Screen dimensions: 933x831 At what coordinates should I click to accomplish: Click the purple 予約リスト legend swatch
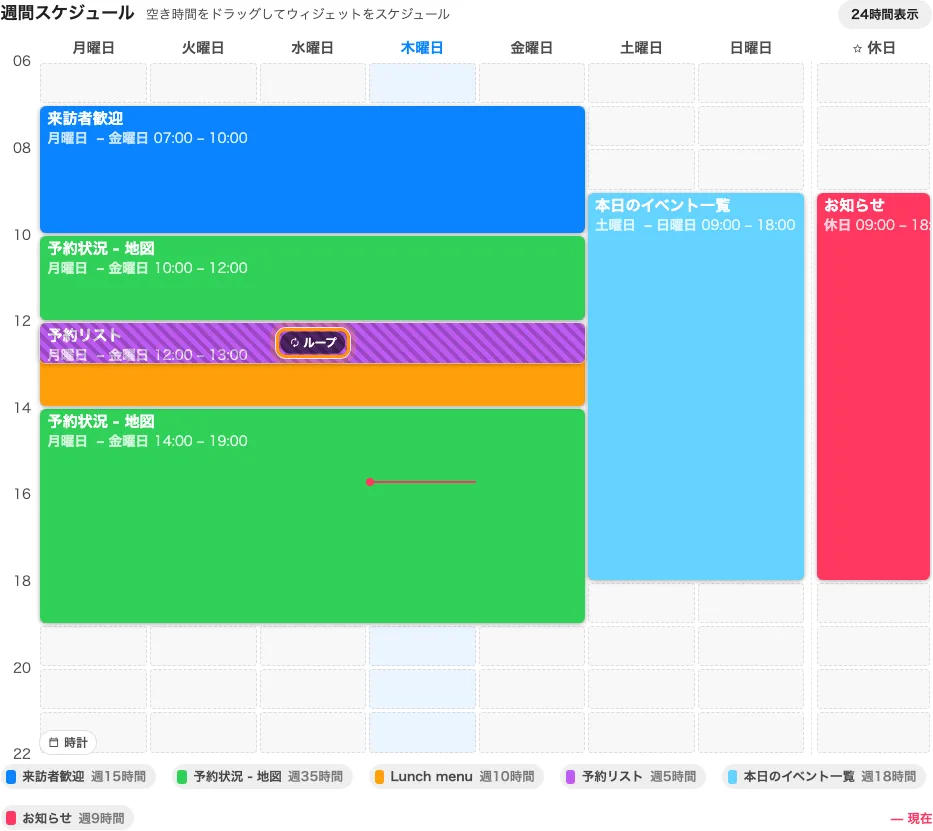tap(570, 777)
